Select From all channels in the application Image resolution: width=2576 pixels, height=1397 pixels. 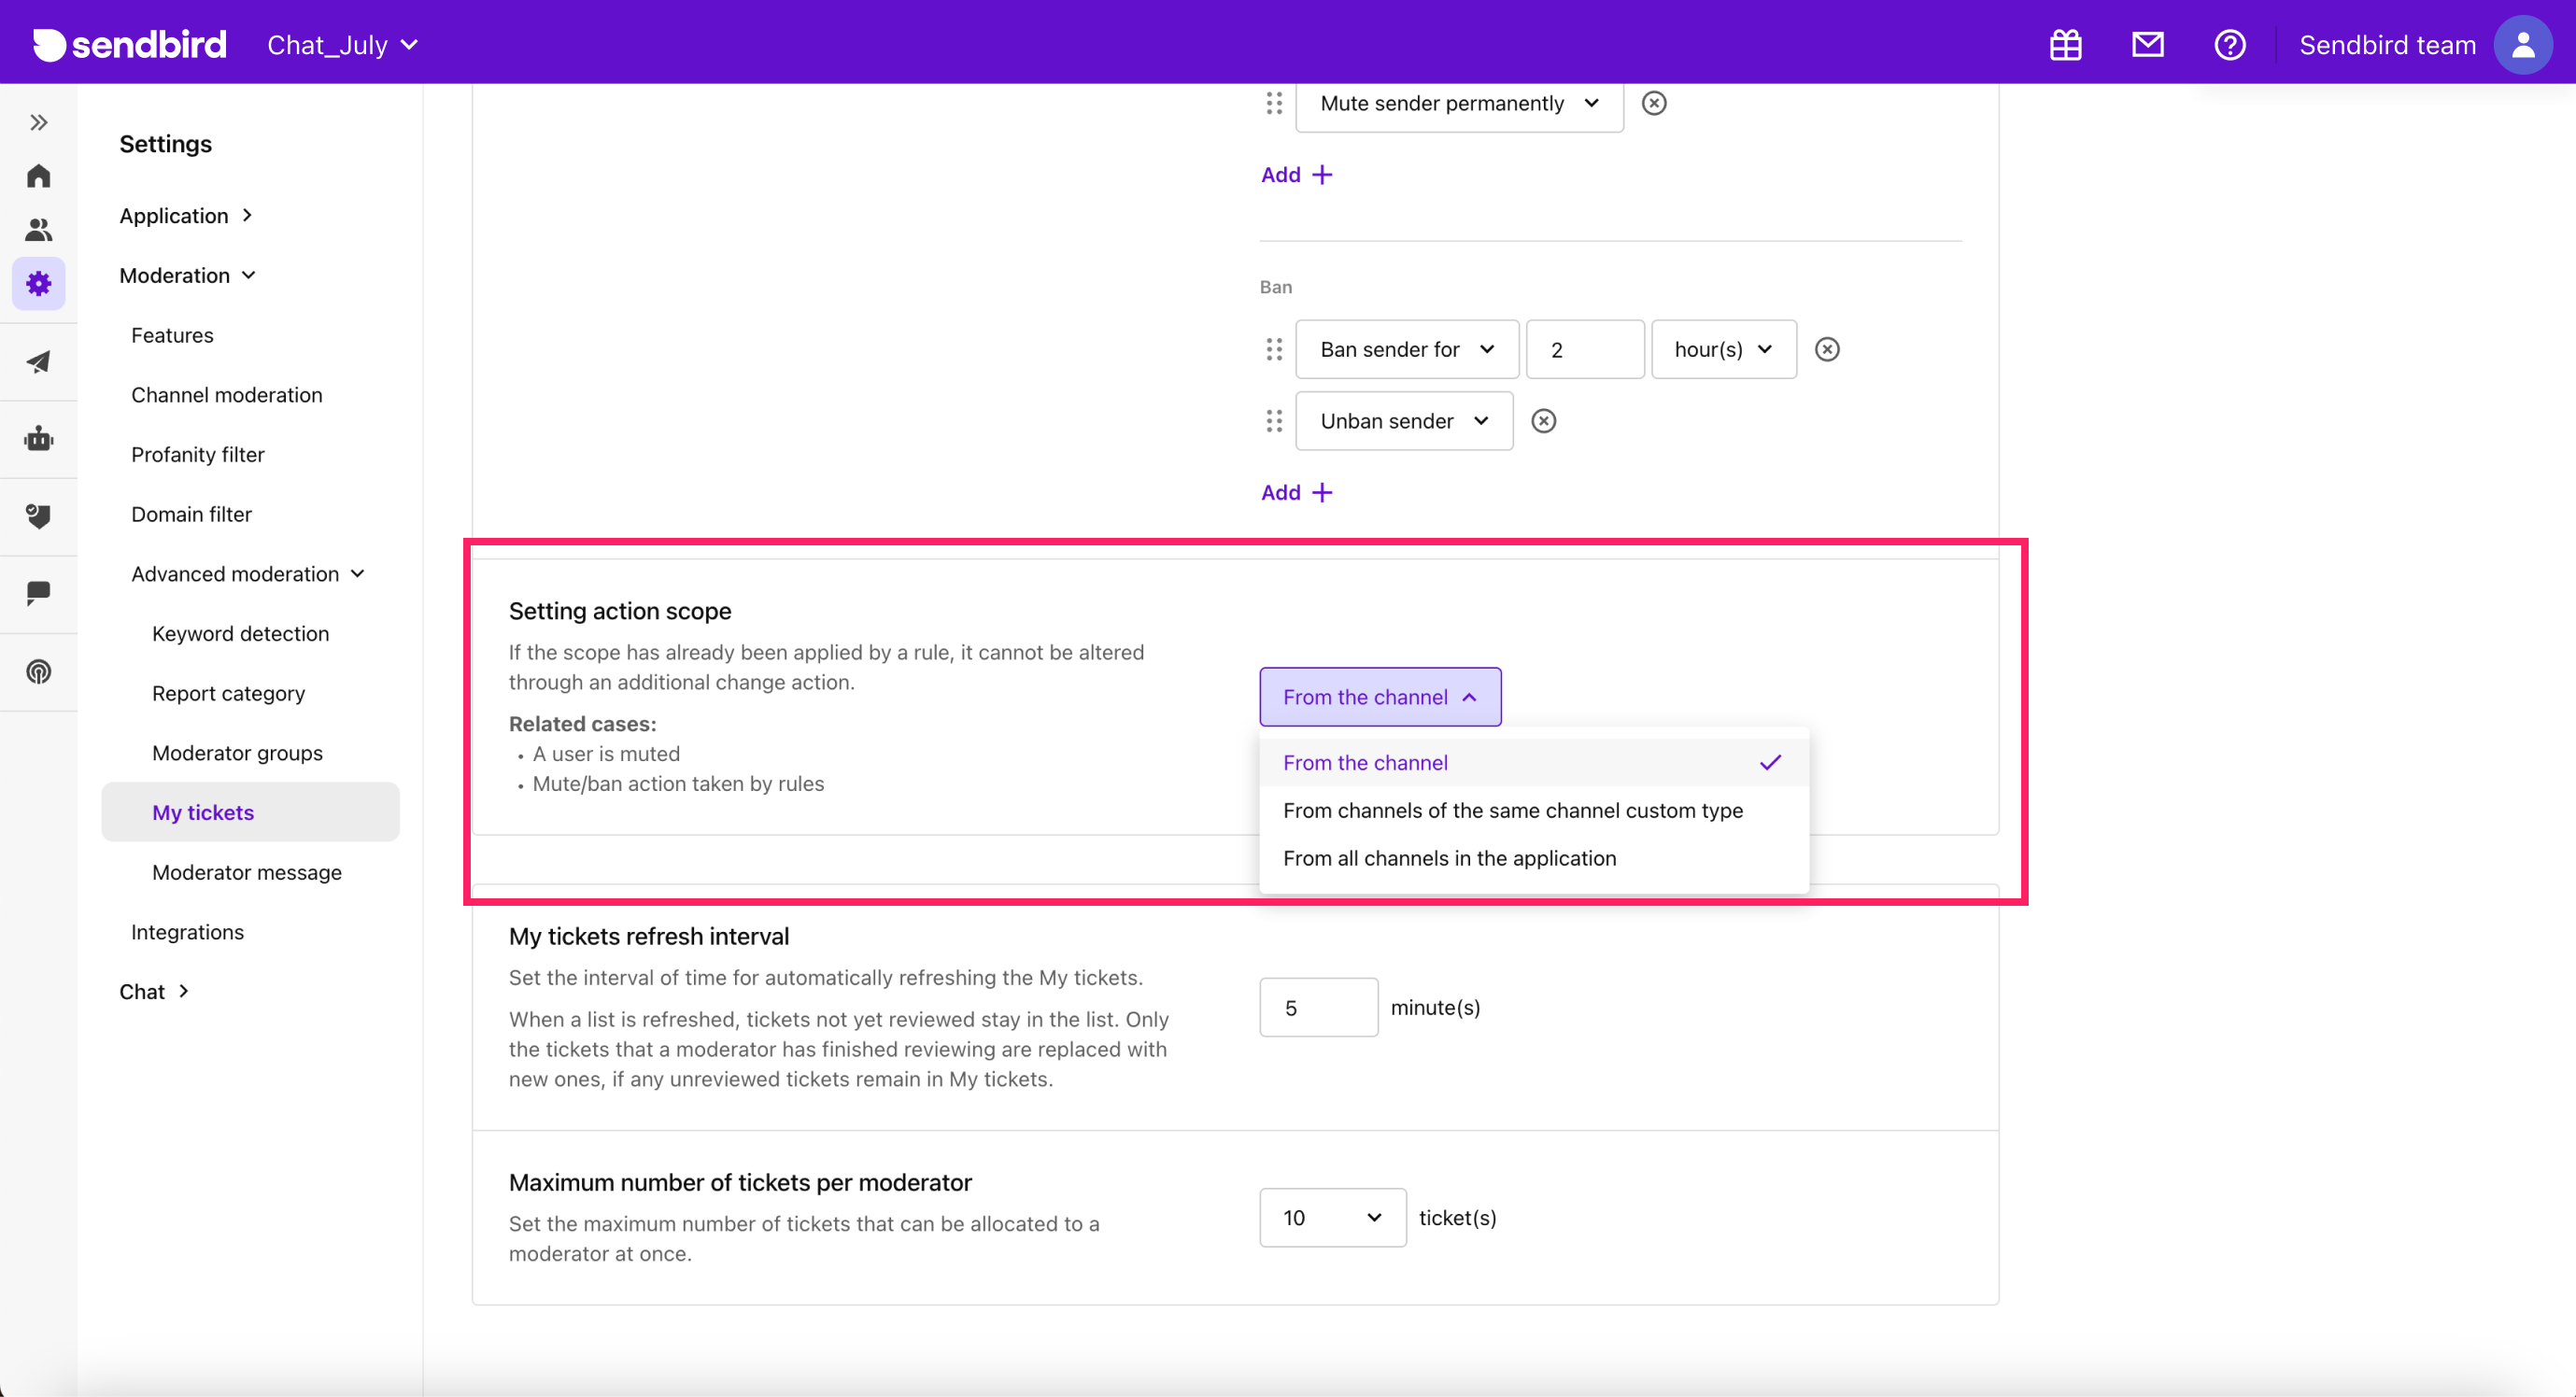pos(1449,858)
